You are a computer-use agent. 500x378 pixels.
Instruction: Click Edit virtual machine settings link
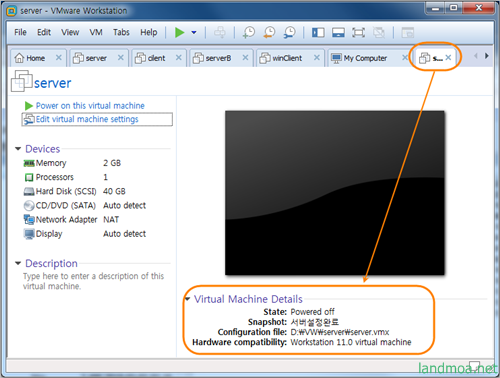coord(87,119)
